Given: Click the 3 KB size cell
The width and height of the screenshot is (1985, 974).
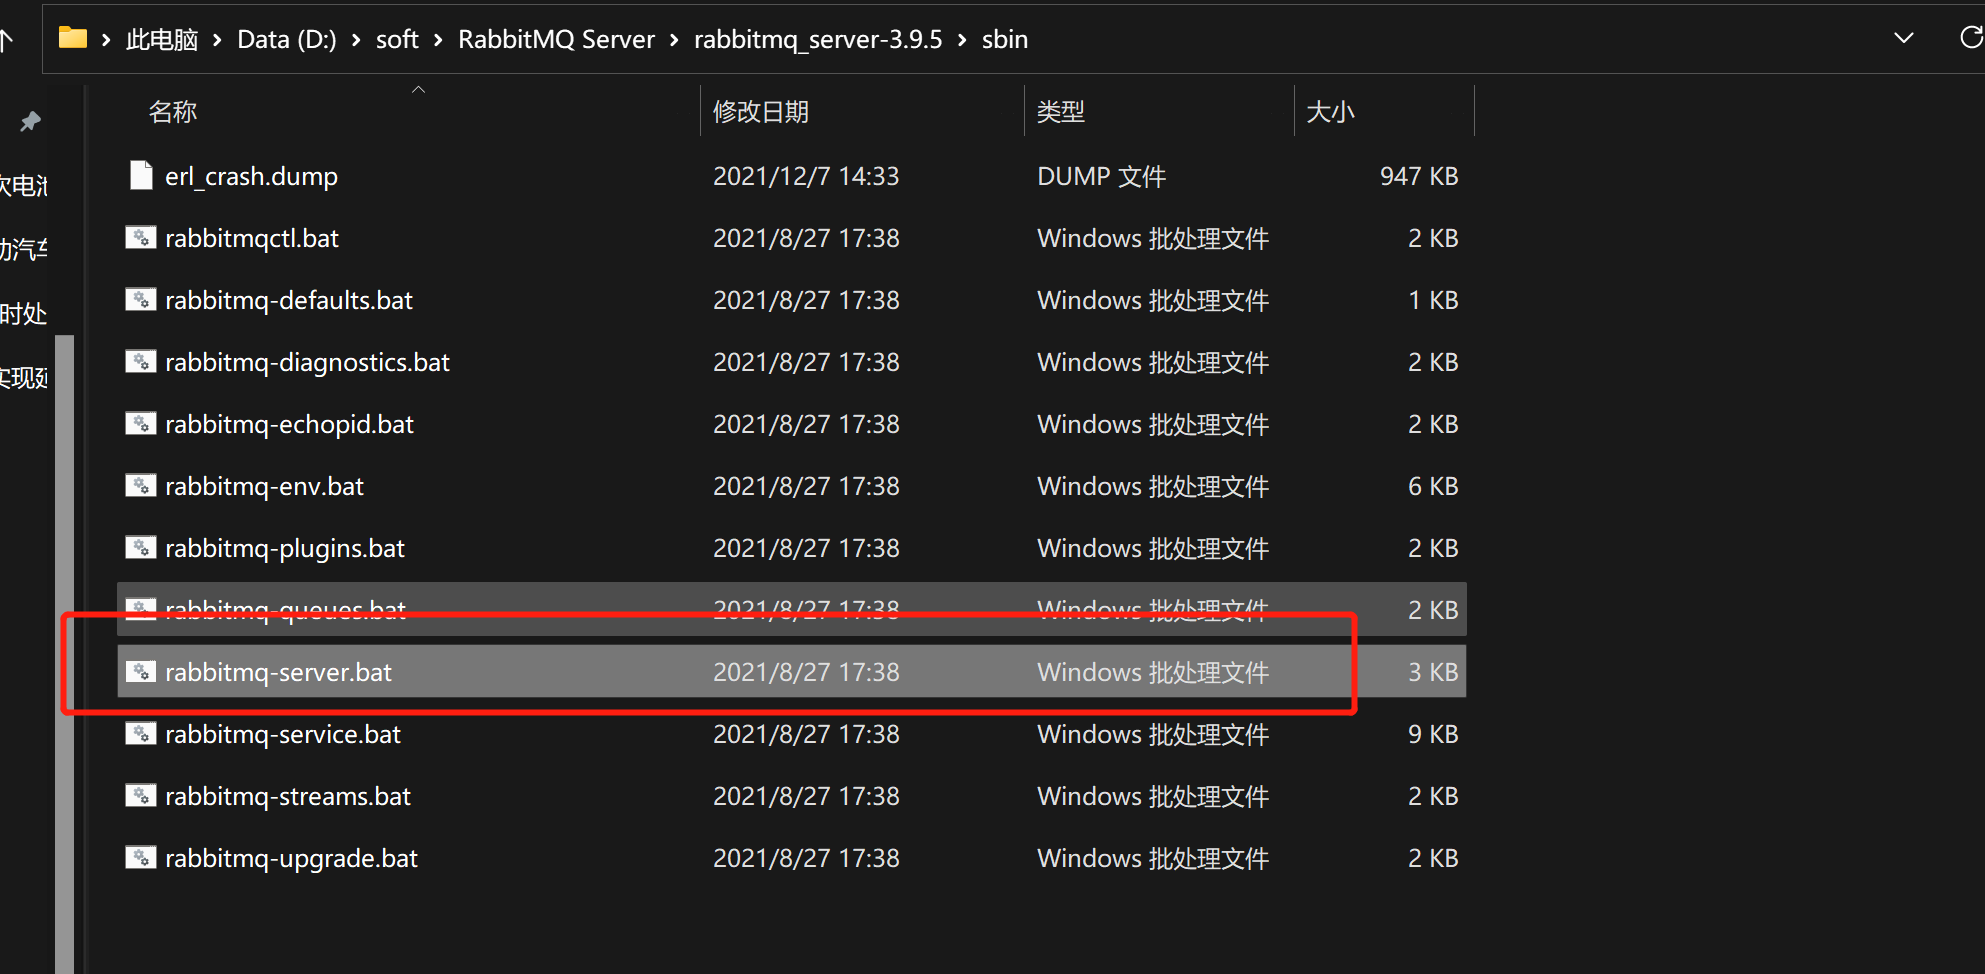Looking at the screenshot, I should [x=1433, y=672].
